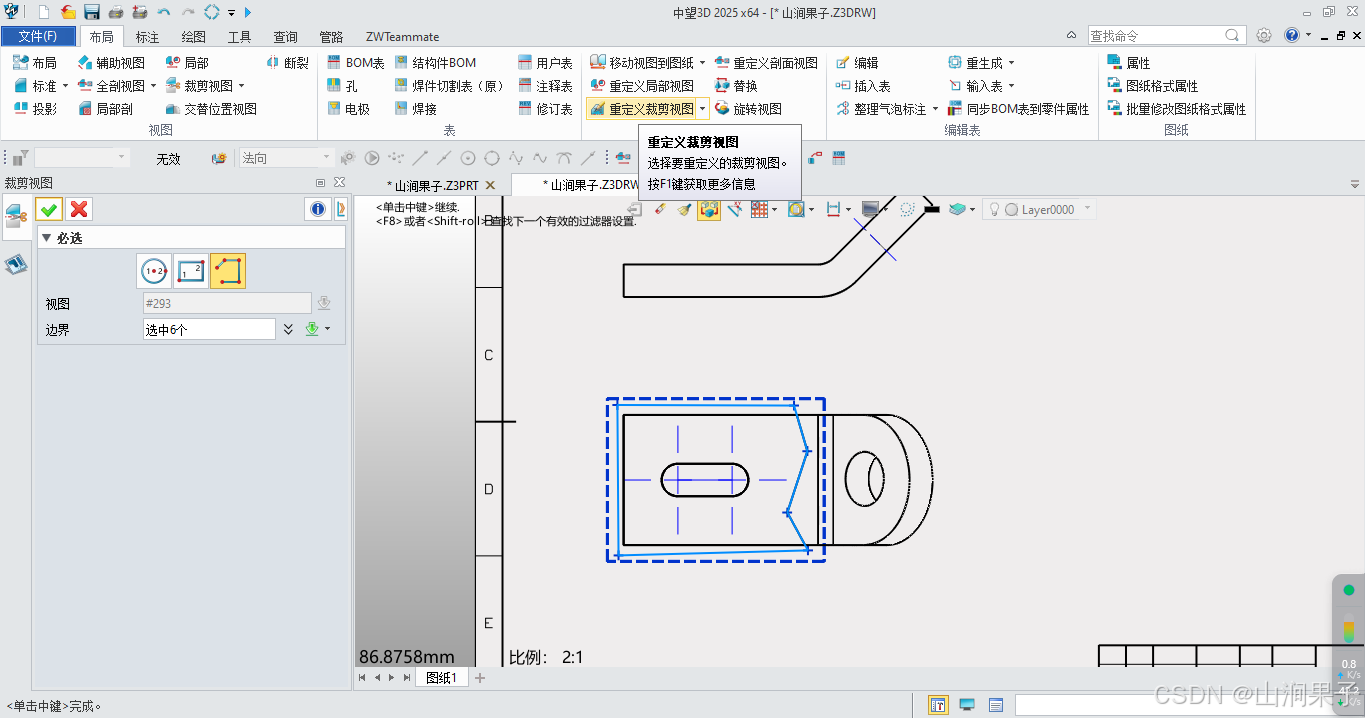Click the 投影 view tool
The height and width of the screenshot is (718, 1365).
(35, 109)
